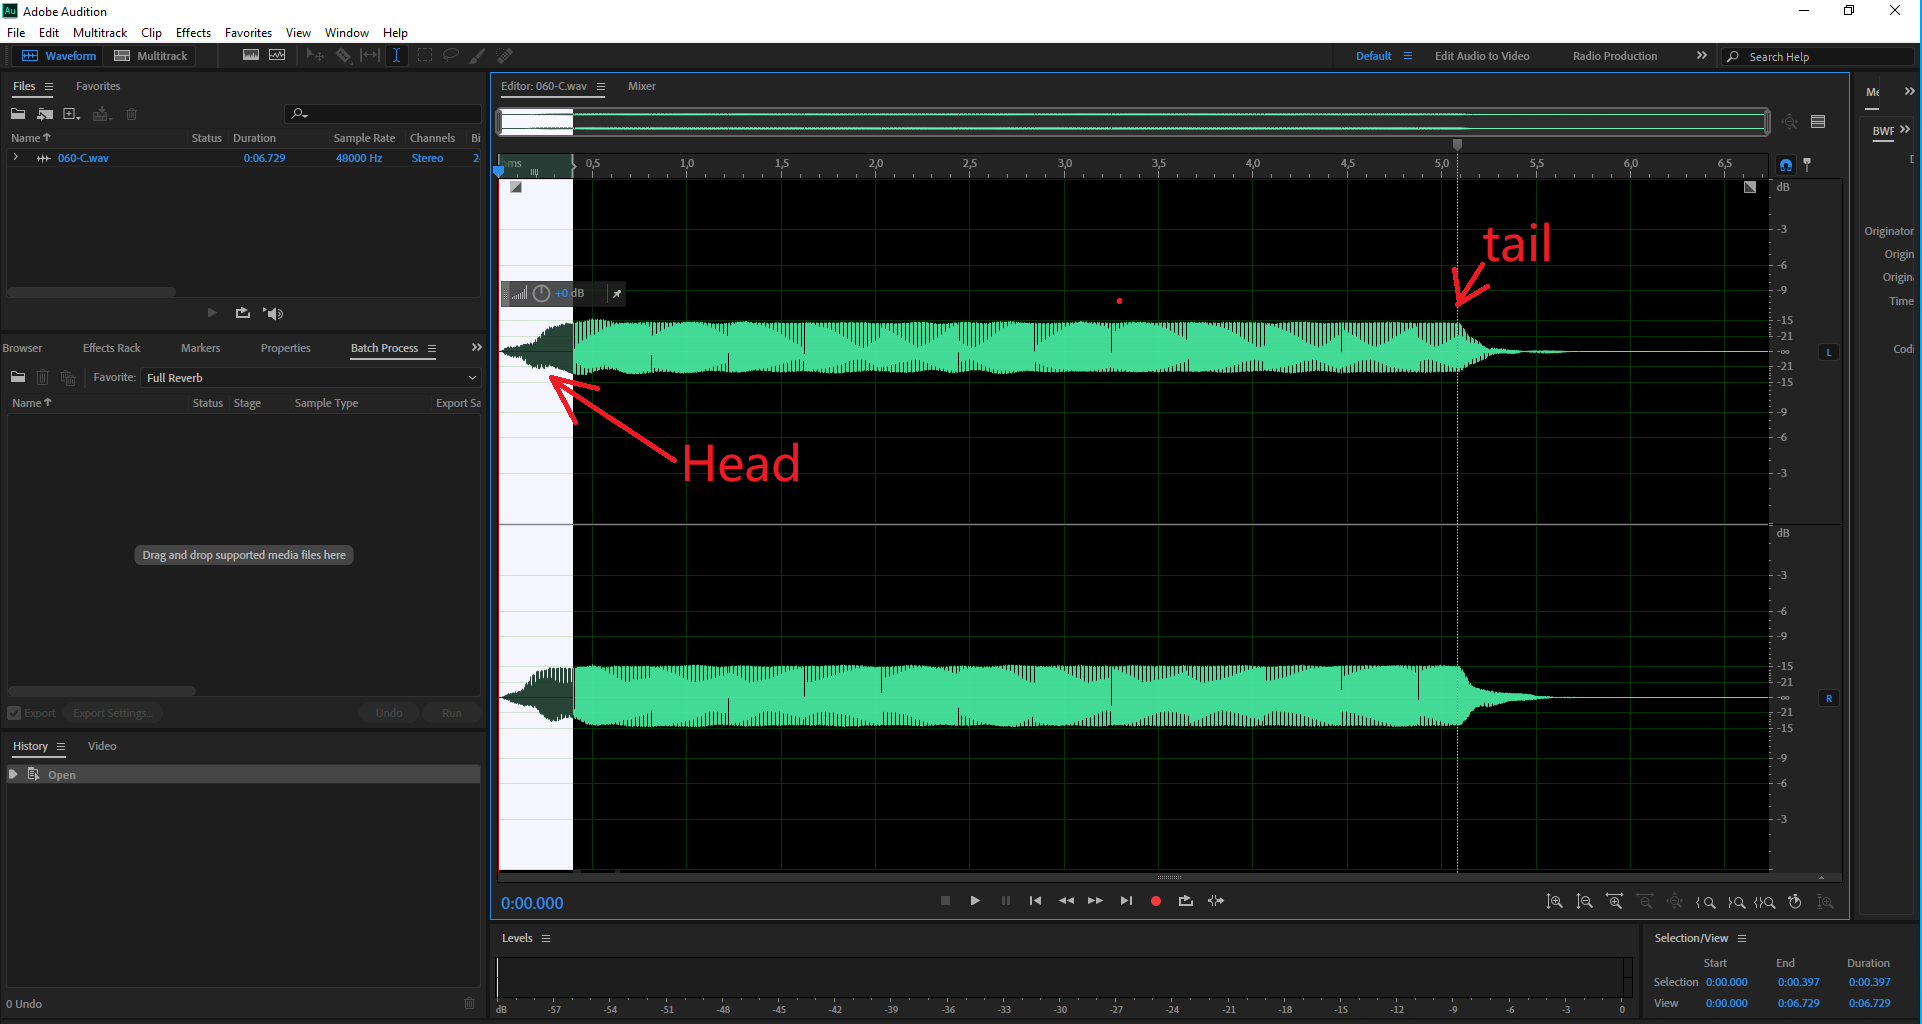Zoom in time in editor
The height and width of the screenshot is (1024, 1922).
pyautogui.click(x=1614, y=902)
